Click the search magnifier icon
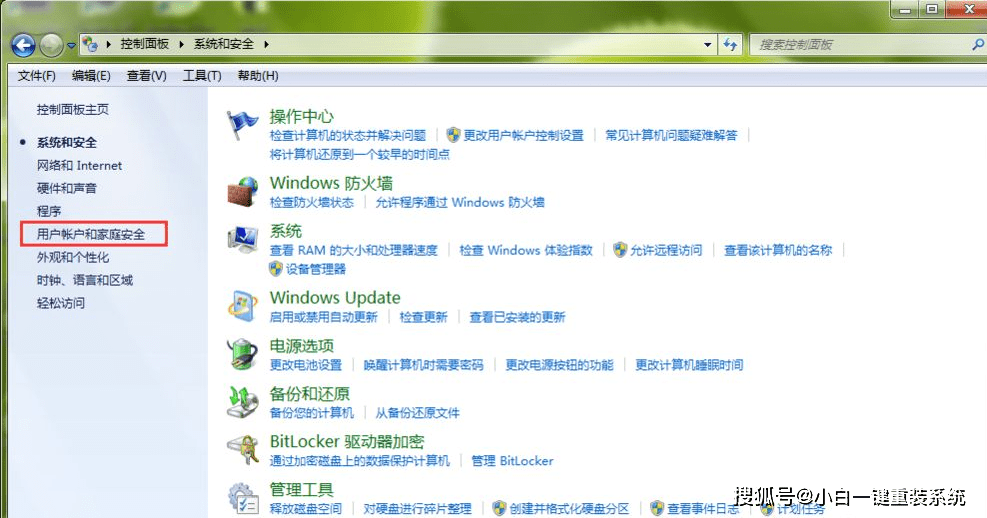 pyautogui.click(x=978, y=45)
